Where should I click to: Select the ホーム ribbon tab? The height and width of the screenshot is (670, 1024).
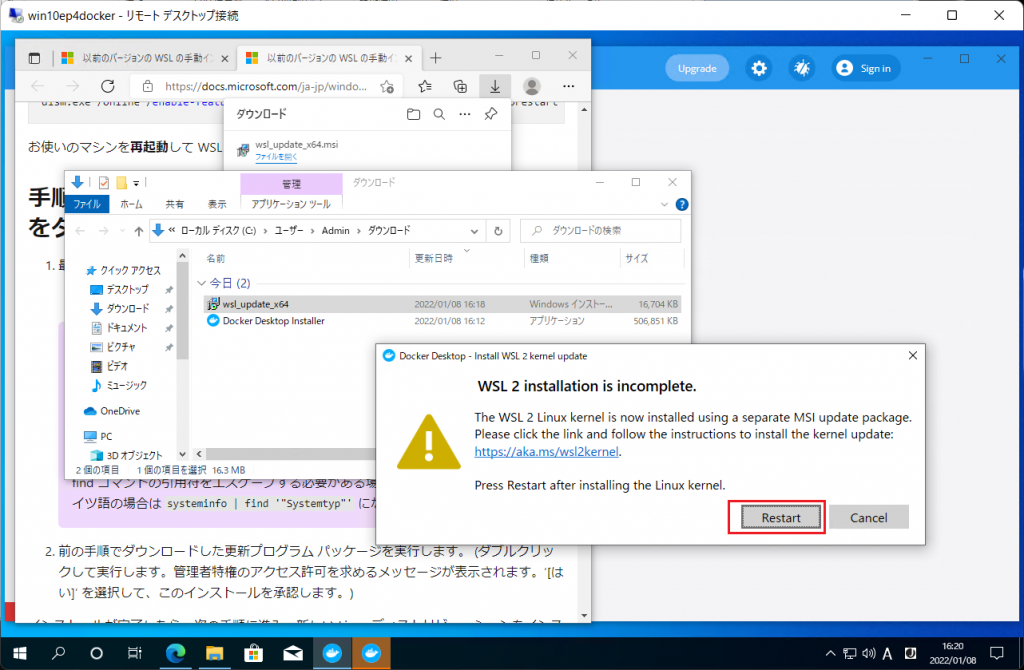click(x=131, y=204)
